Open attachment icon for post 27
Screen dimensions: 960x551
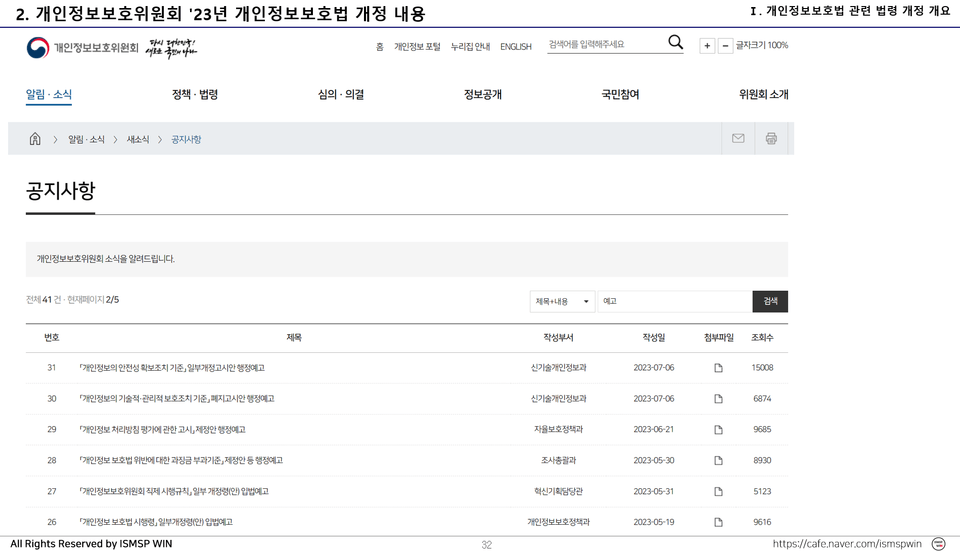pyautogui.click(x=719, y=492)
